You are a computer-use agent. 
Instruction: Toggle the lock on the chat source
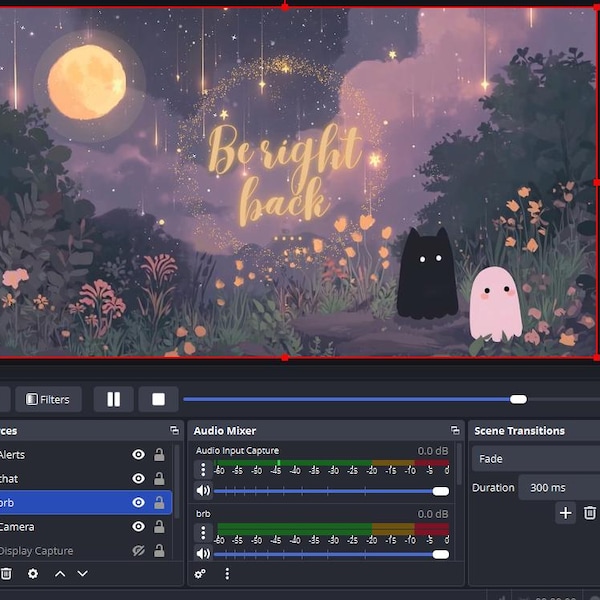coord(159,479)
